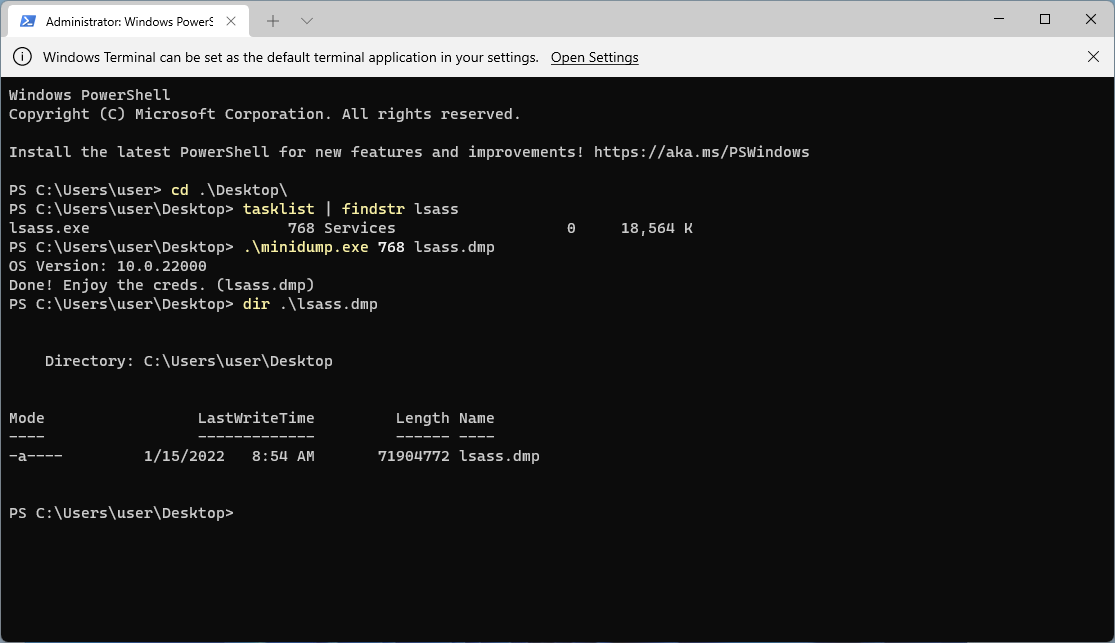Open Settings link in notification bar
Viewport: 1115px width, 643px height.
(594, 58)
